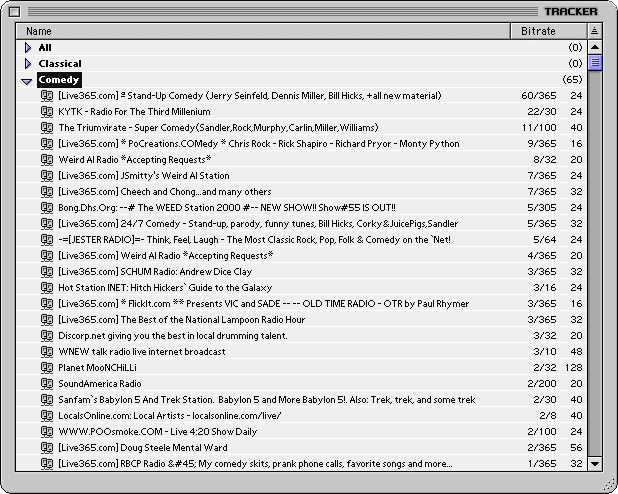618x494 pixels.
Task: Click icon for Cheech and Chong station
Action: (x=47, y=192)
